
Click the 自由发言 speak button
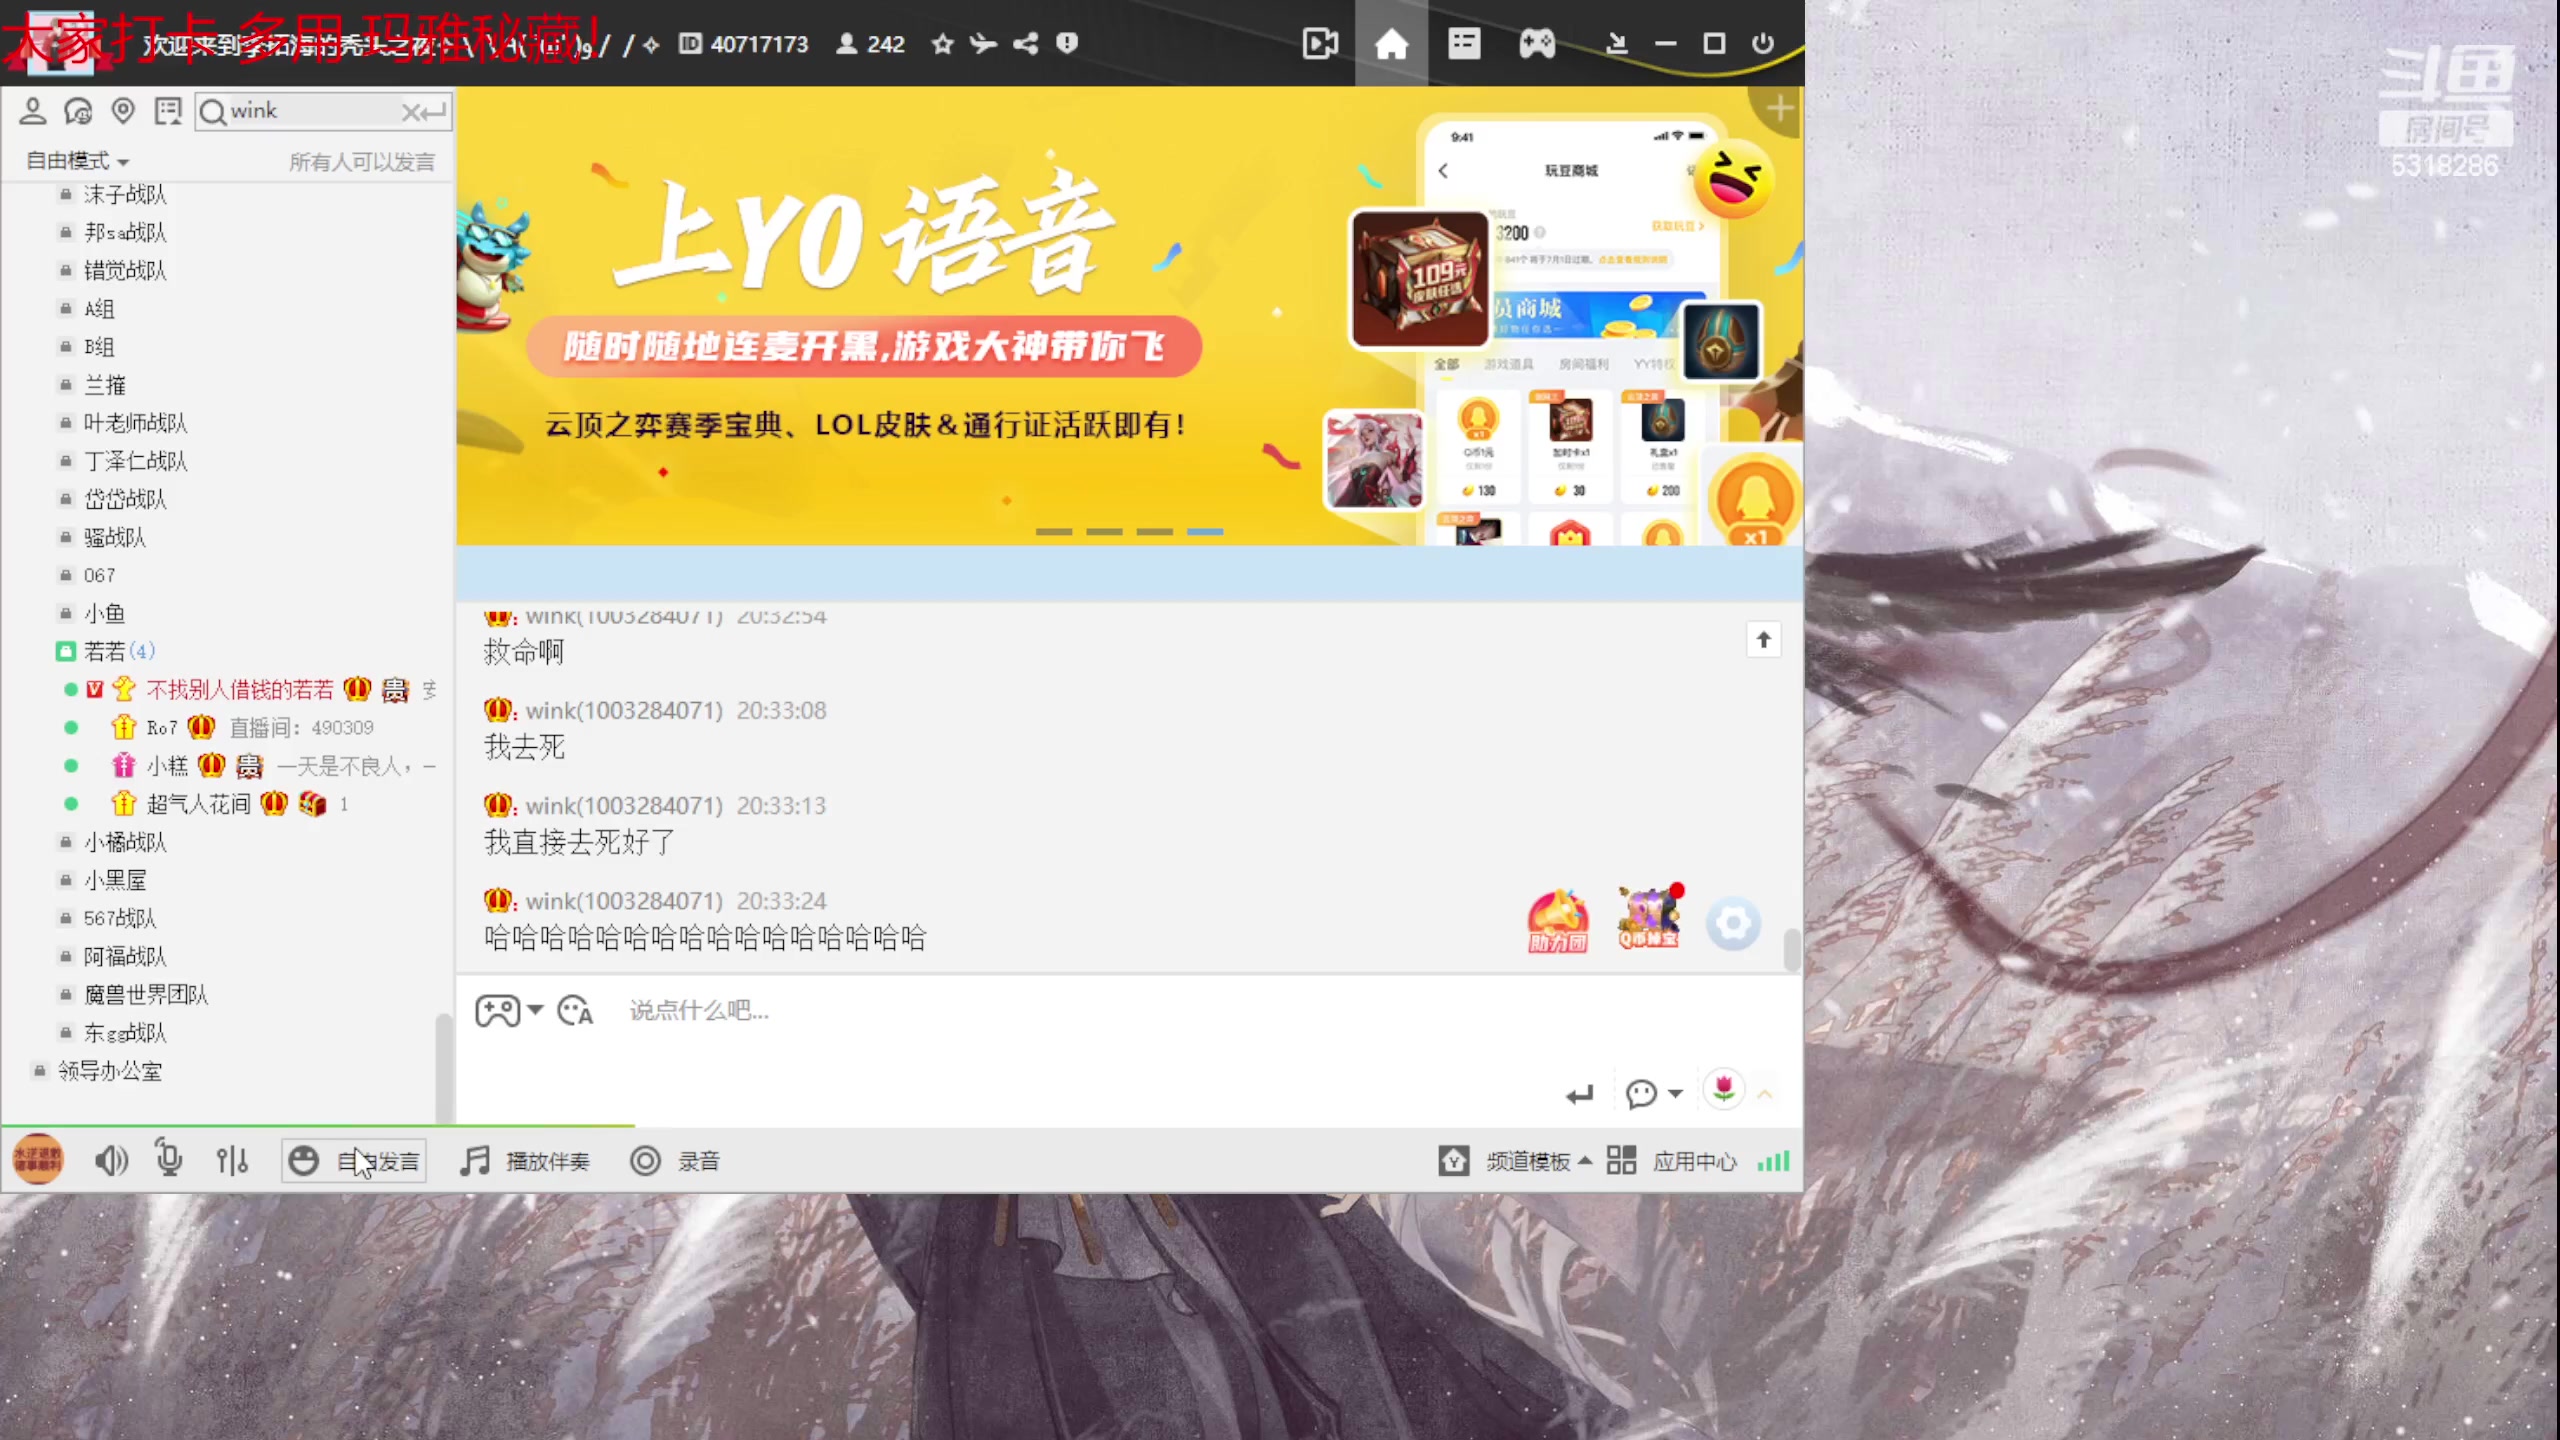pyautogui.click(x=354, y=1161)
